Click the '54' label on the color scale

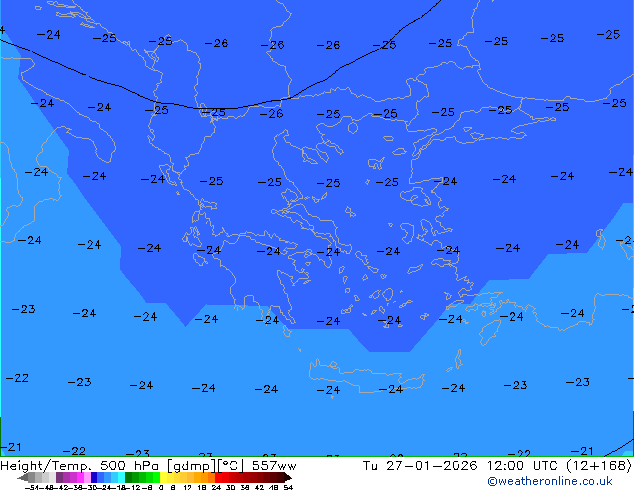point(288,487)
